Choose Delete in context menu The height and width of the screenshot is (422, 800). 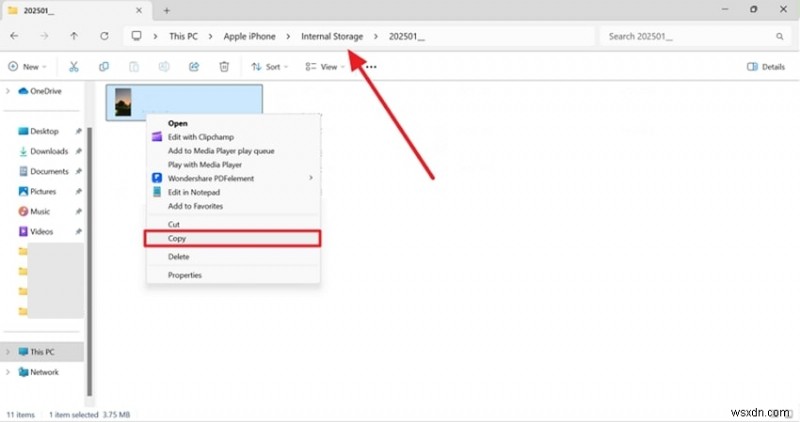click(234, 257)
